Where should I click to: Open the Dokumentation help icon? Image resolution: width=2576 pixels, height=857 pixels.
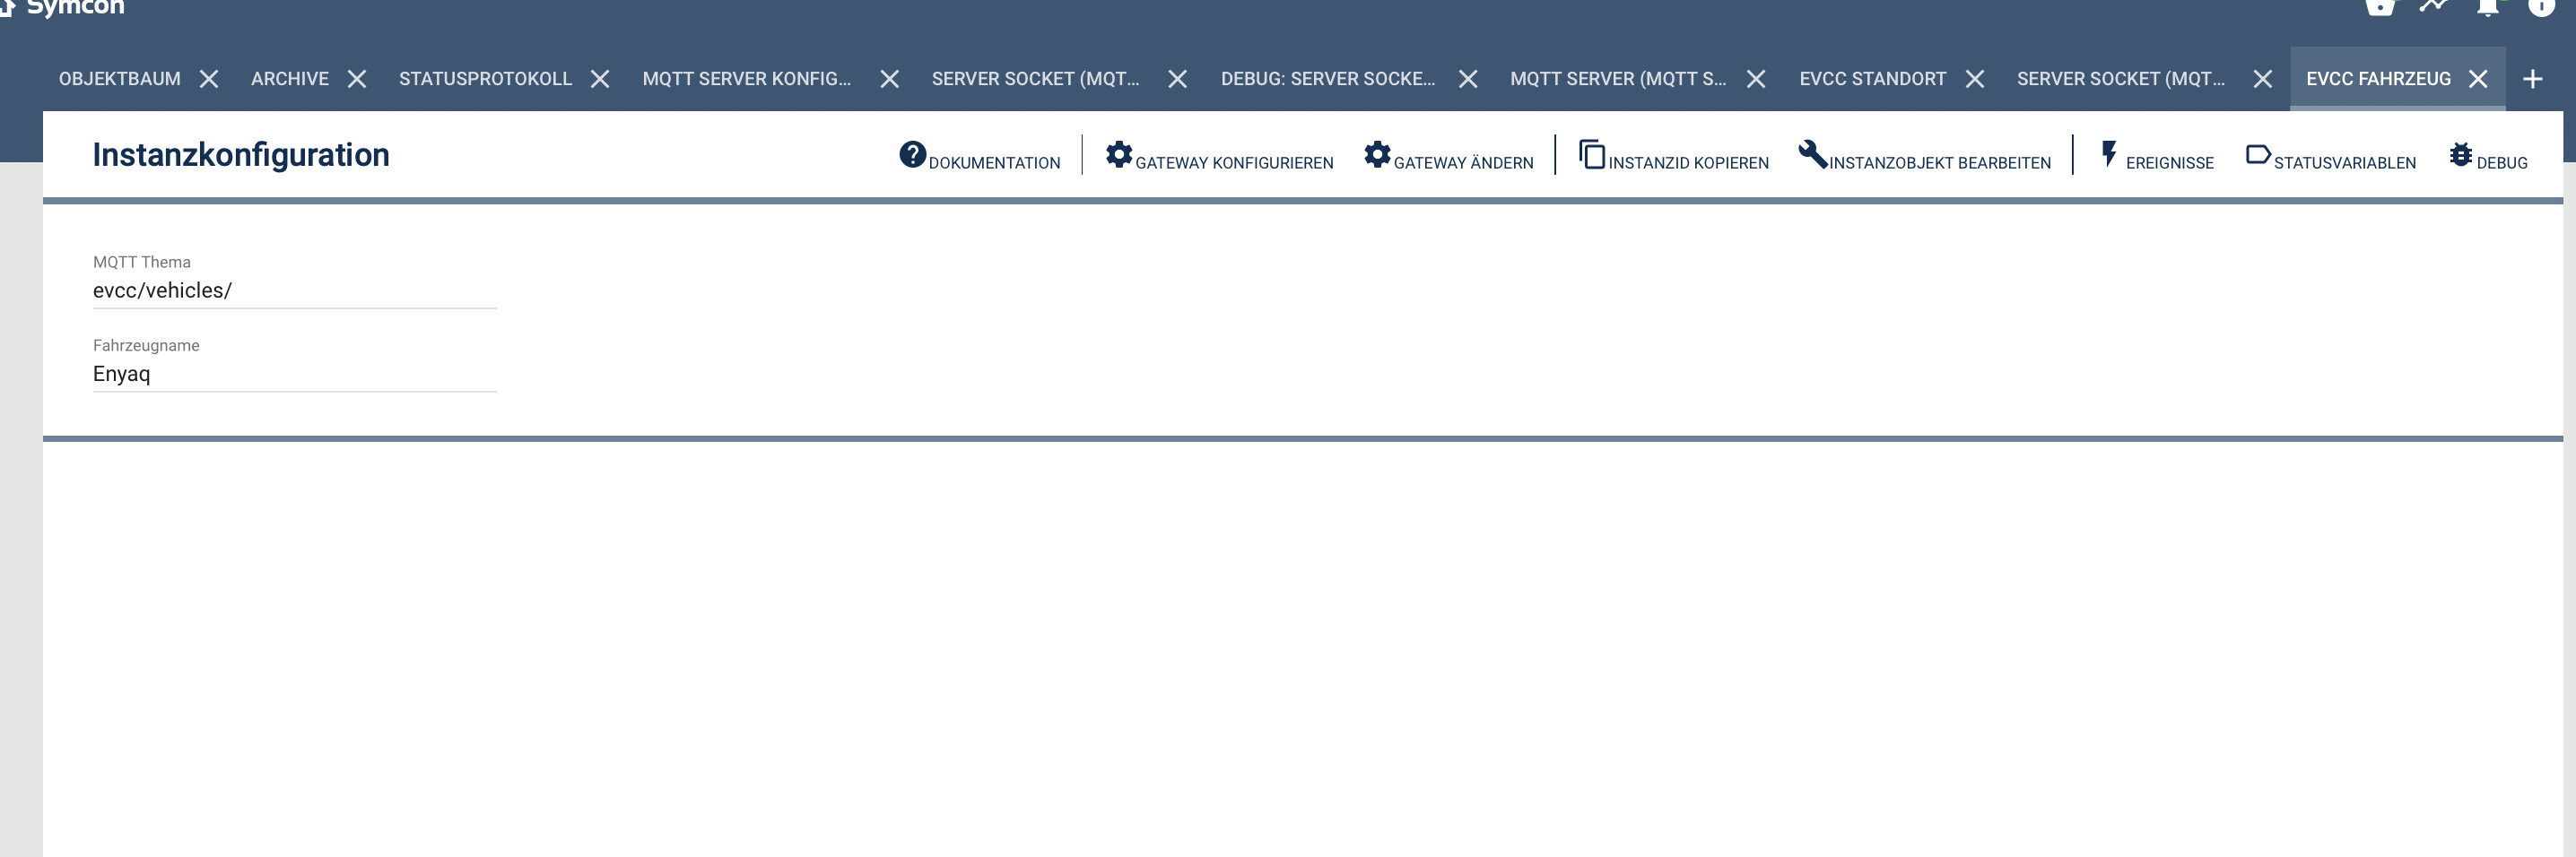point(912,155)
